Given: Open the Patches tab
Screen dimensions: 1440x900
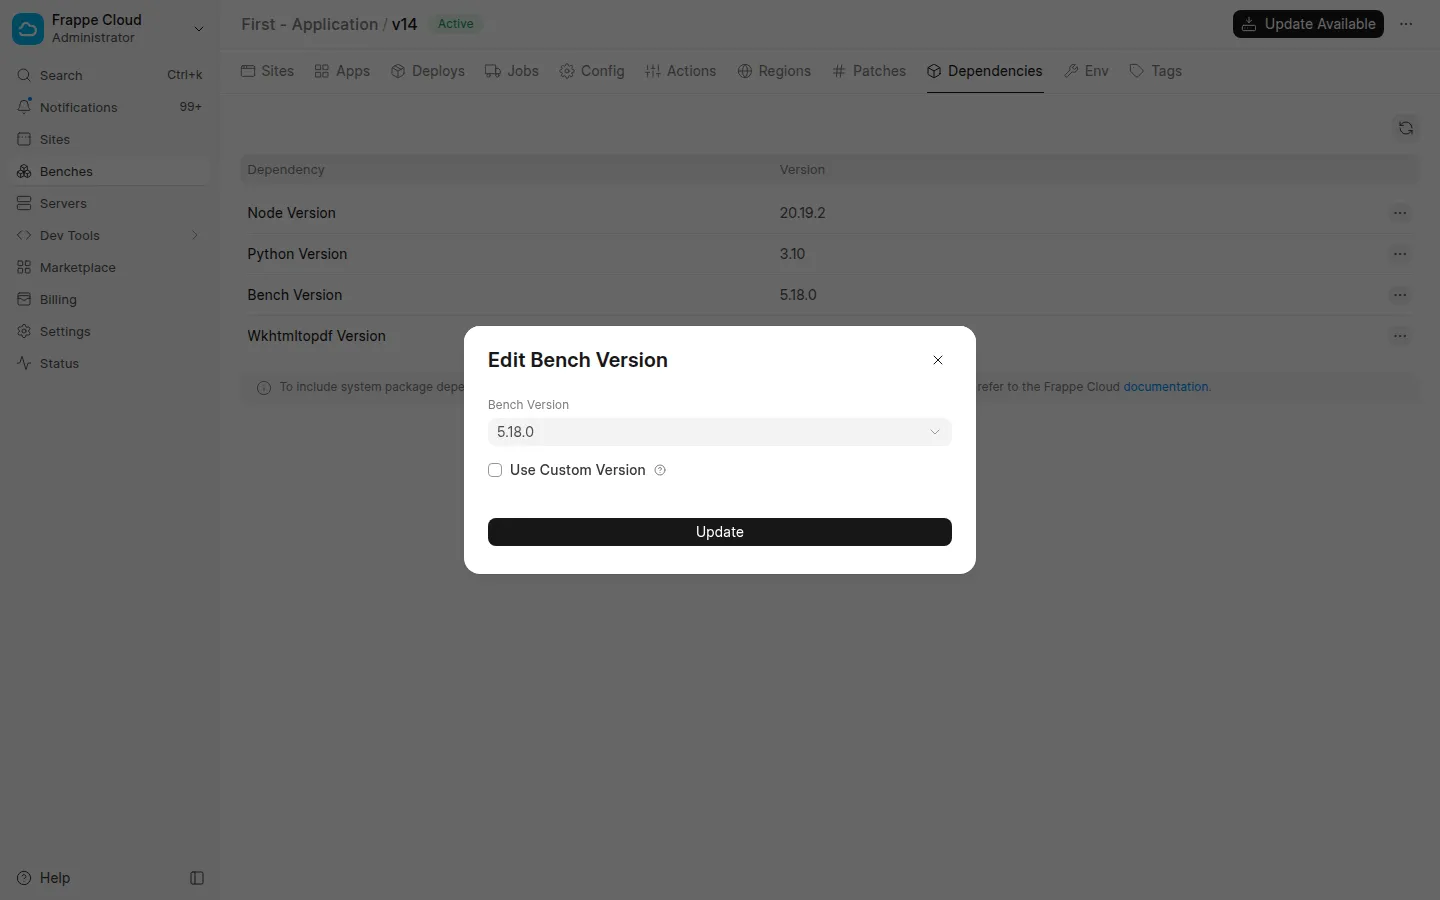Looking at the screenshot, I should [869, 71].
